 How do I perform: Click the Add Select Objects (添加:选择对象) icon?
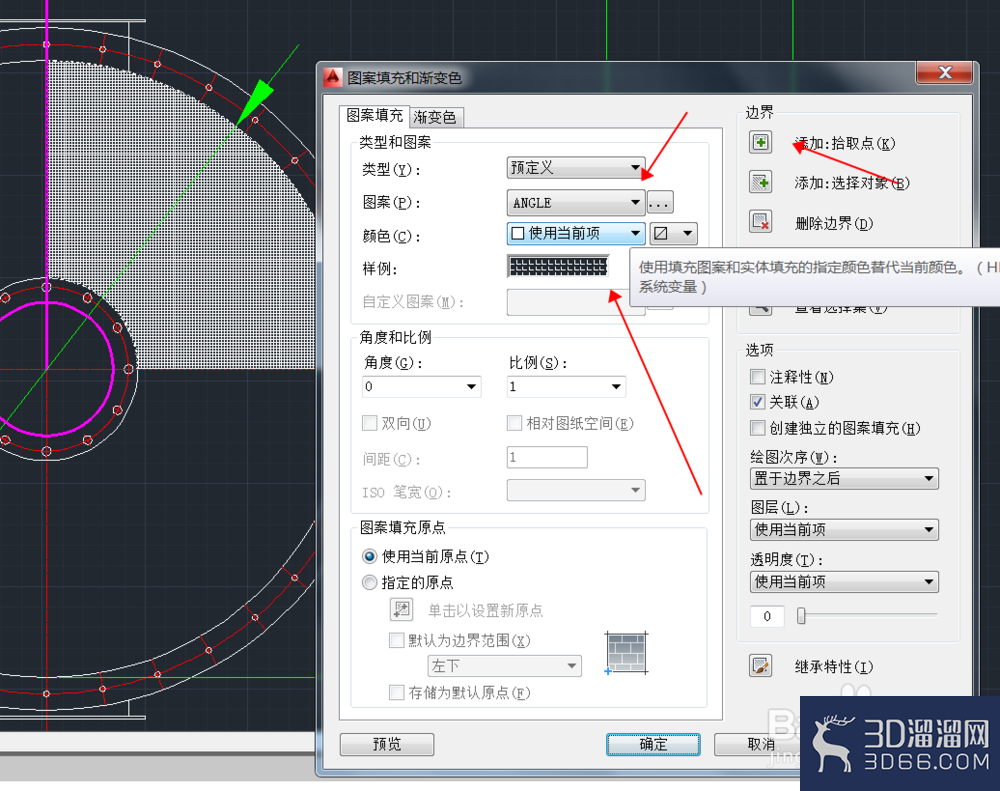click(x=760, y=182)
